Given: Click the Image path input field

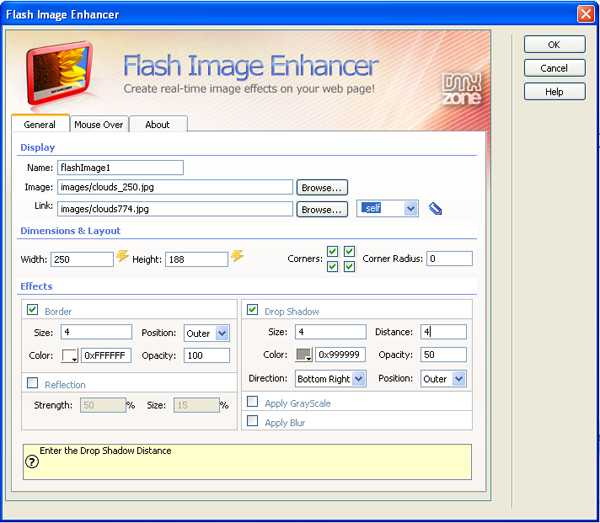Looking at the screenshot, I should pyautogui.click(x=175, y=187).
